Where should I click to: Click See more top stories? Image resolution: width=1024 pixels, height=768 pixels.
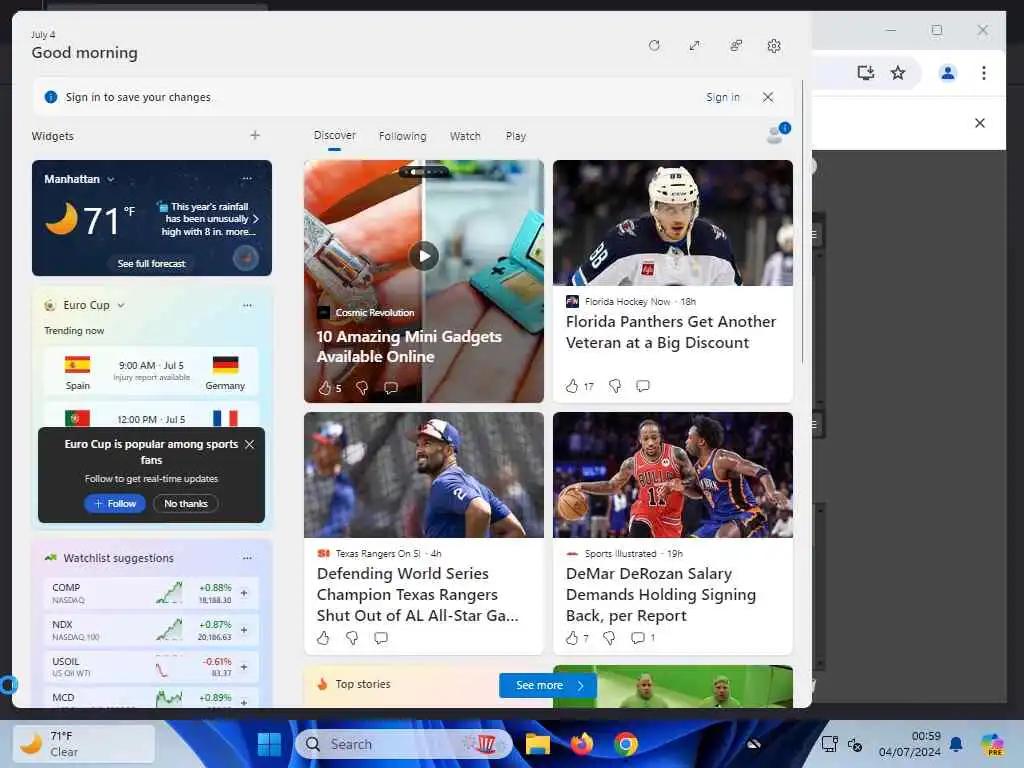[548, 685]
